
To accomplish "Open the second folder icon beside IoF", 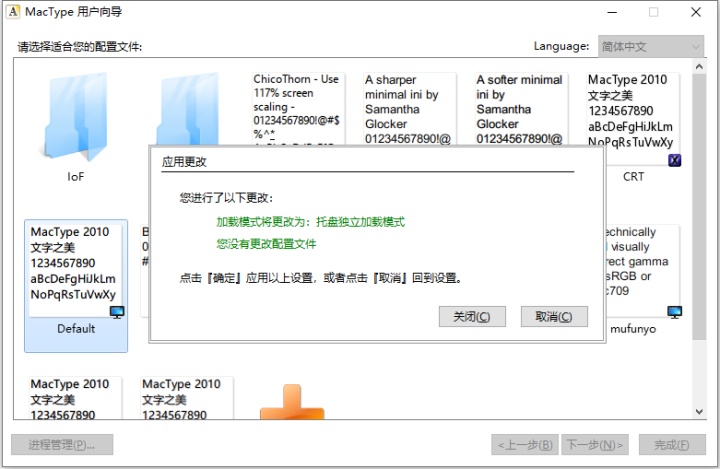I will point(187,109).
